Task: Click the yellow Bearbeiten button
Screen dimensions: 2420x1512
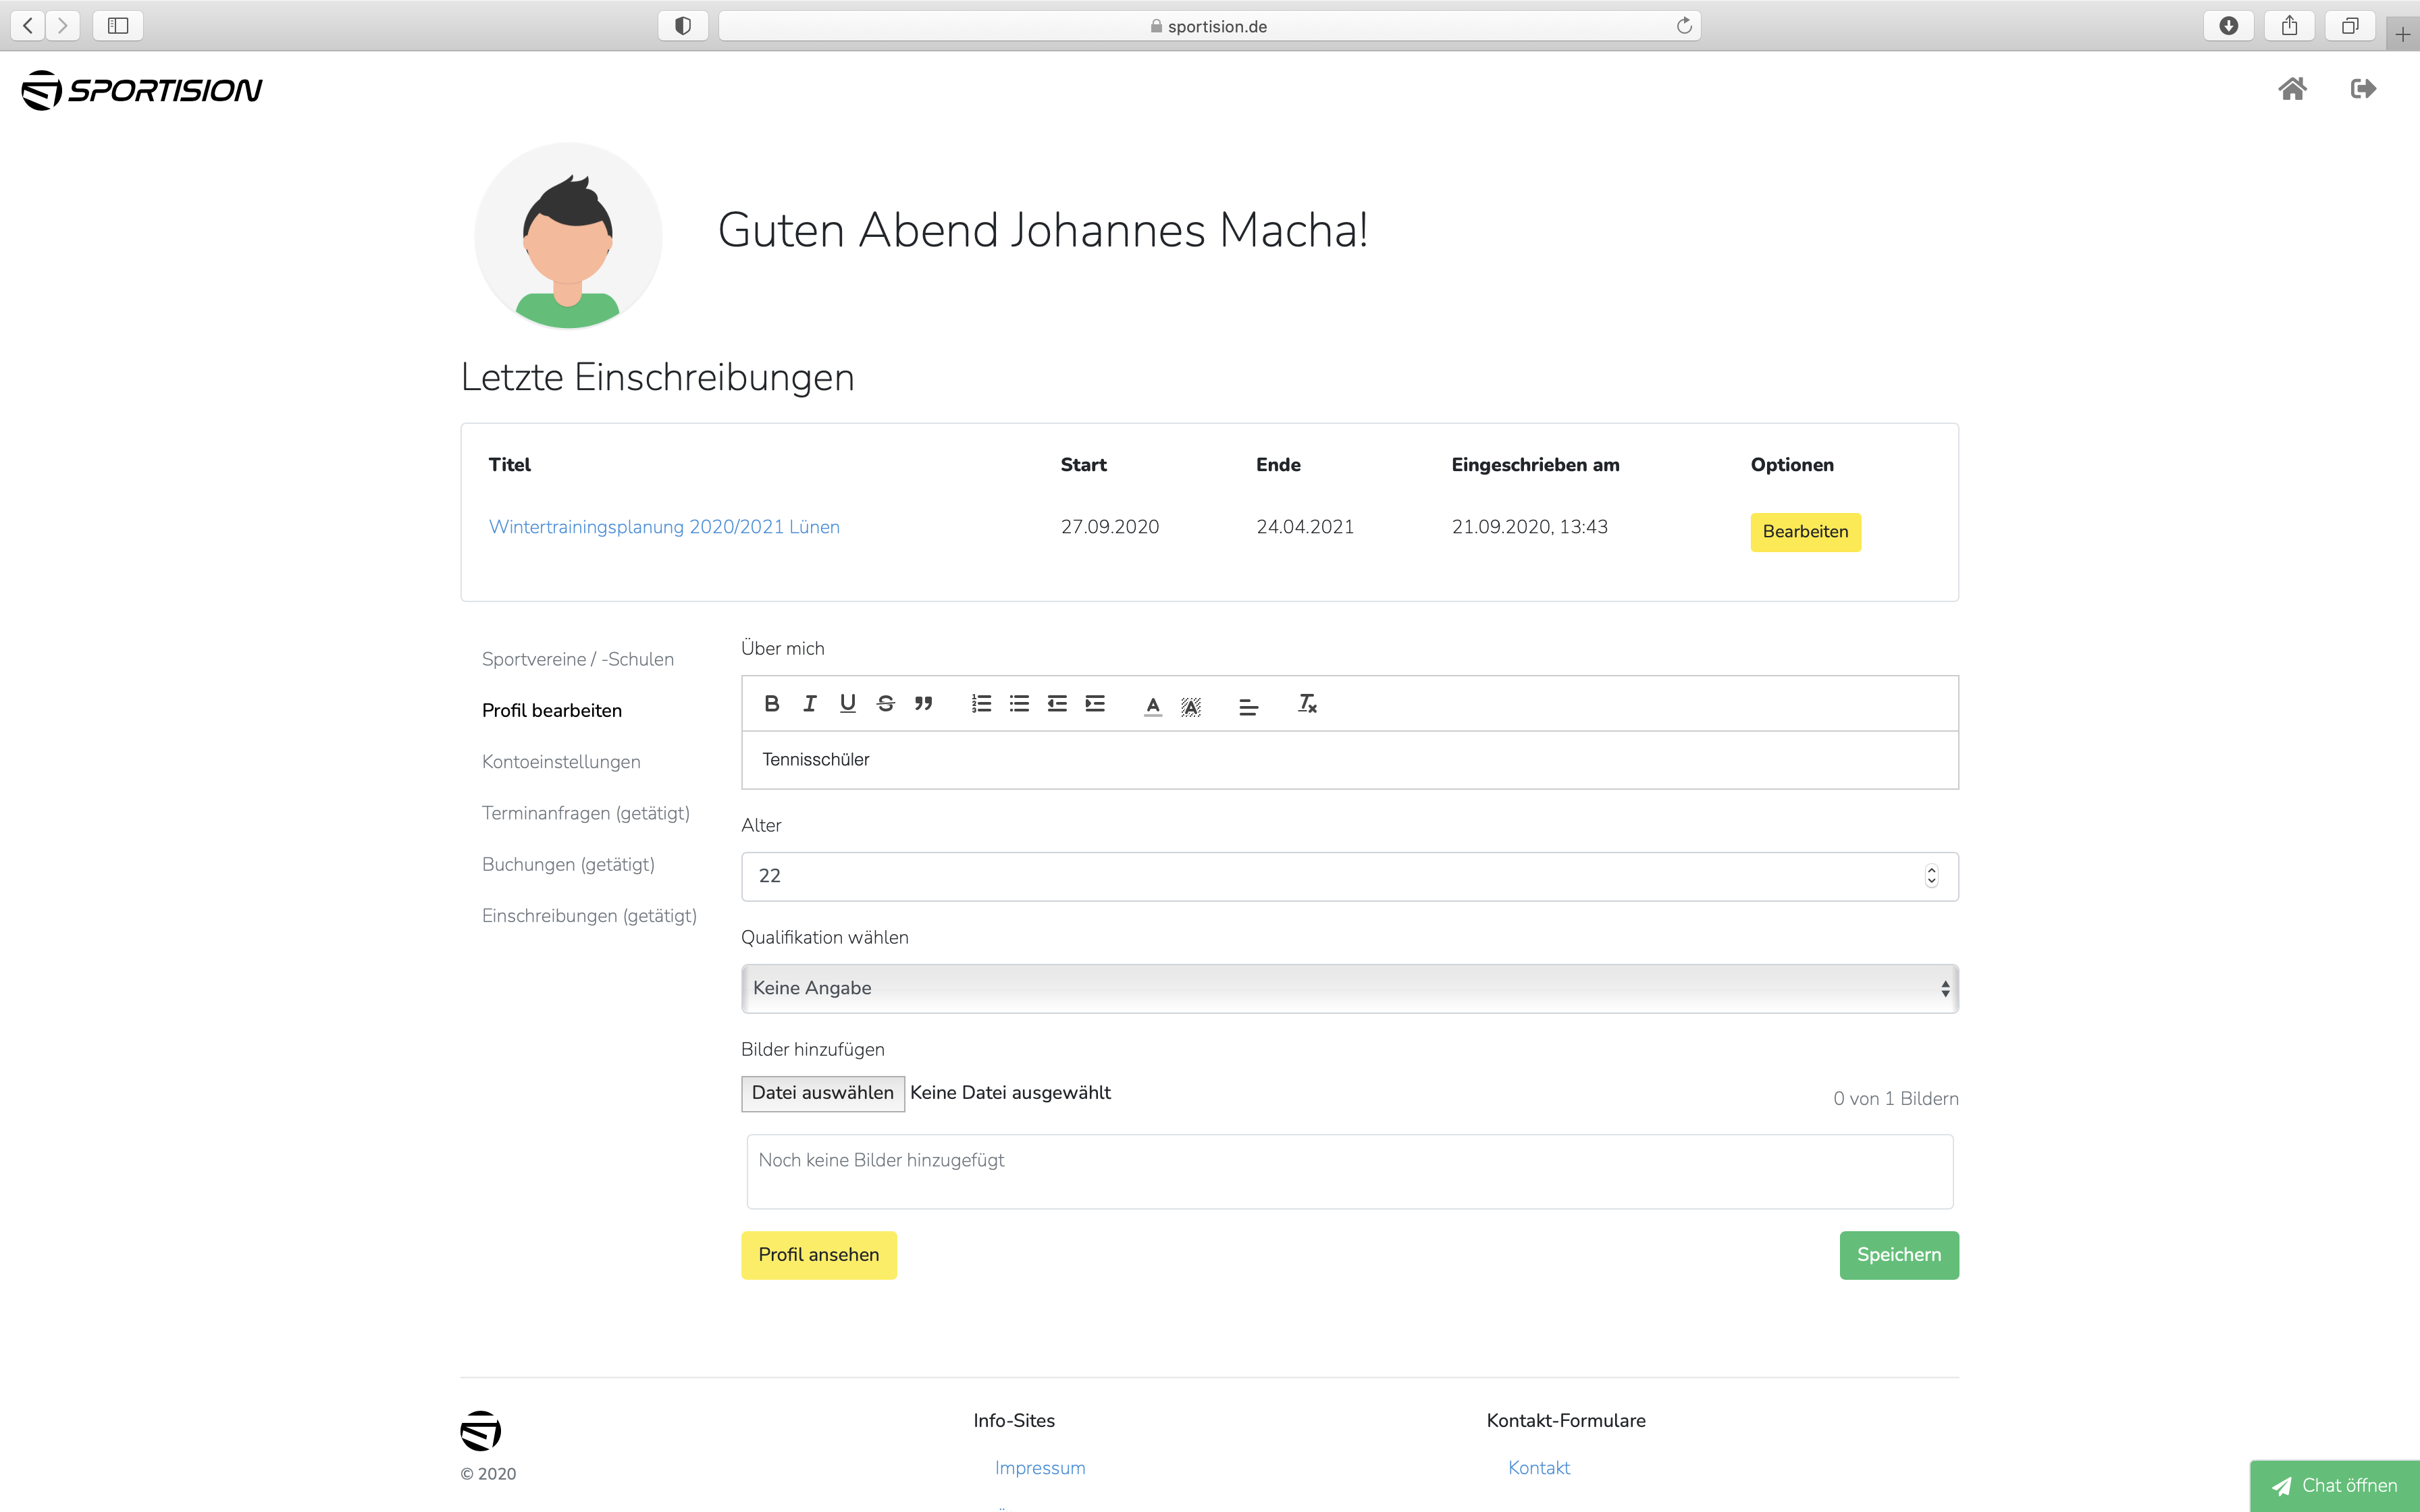Action: 1805,532
